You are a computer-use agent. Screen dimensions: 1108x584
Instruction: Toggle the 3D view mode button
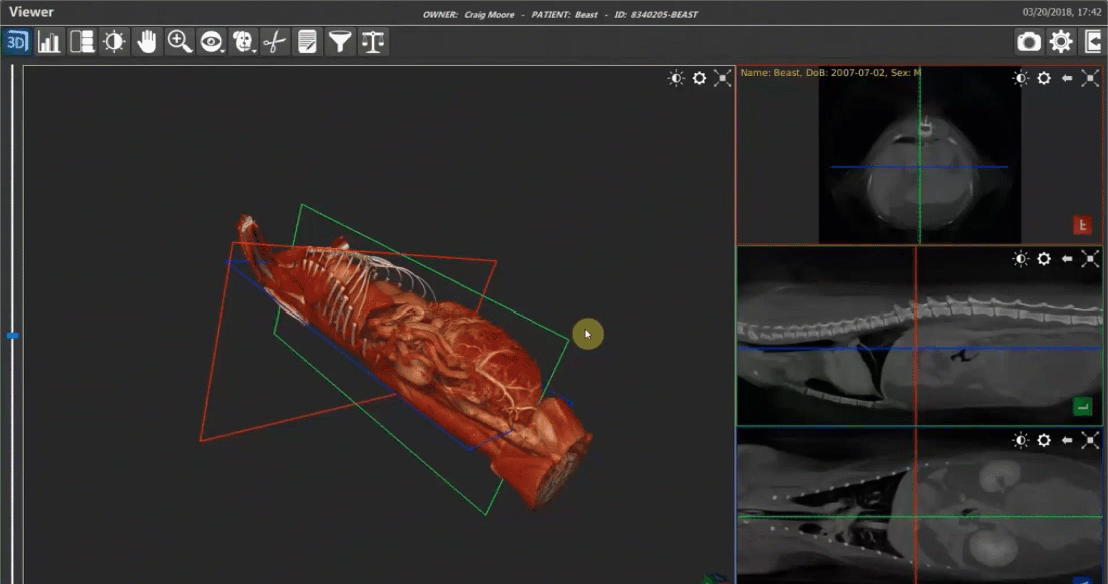(x=17, y=42)
